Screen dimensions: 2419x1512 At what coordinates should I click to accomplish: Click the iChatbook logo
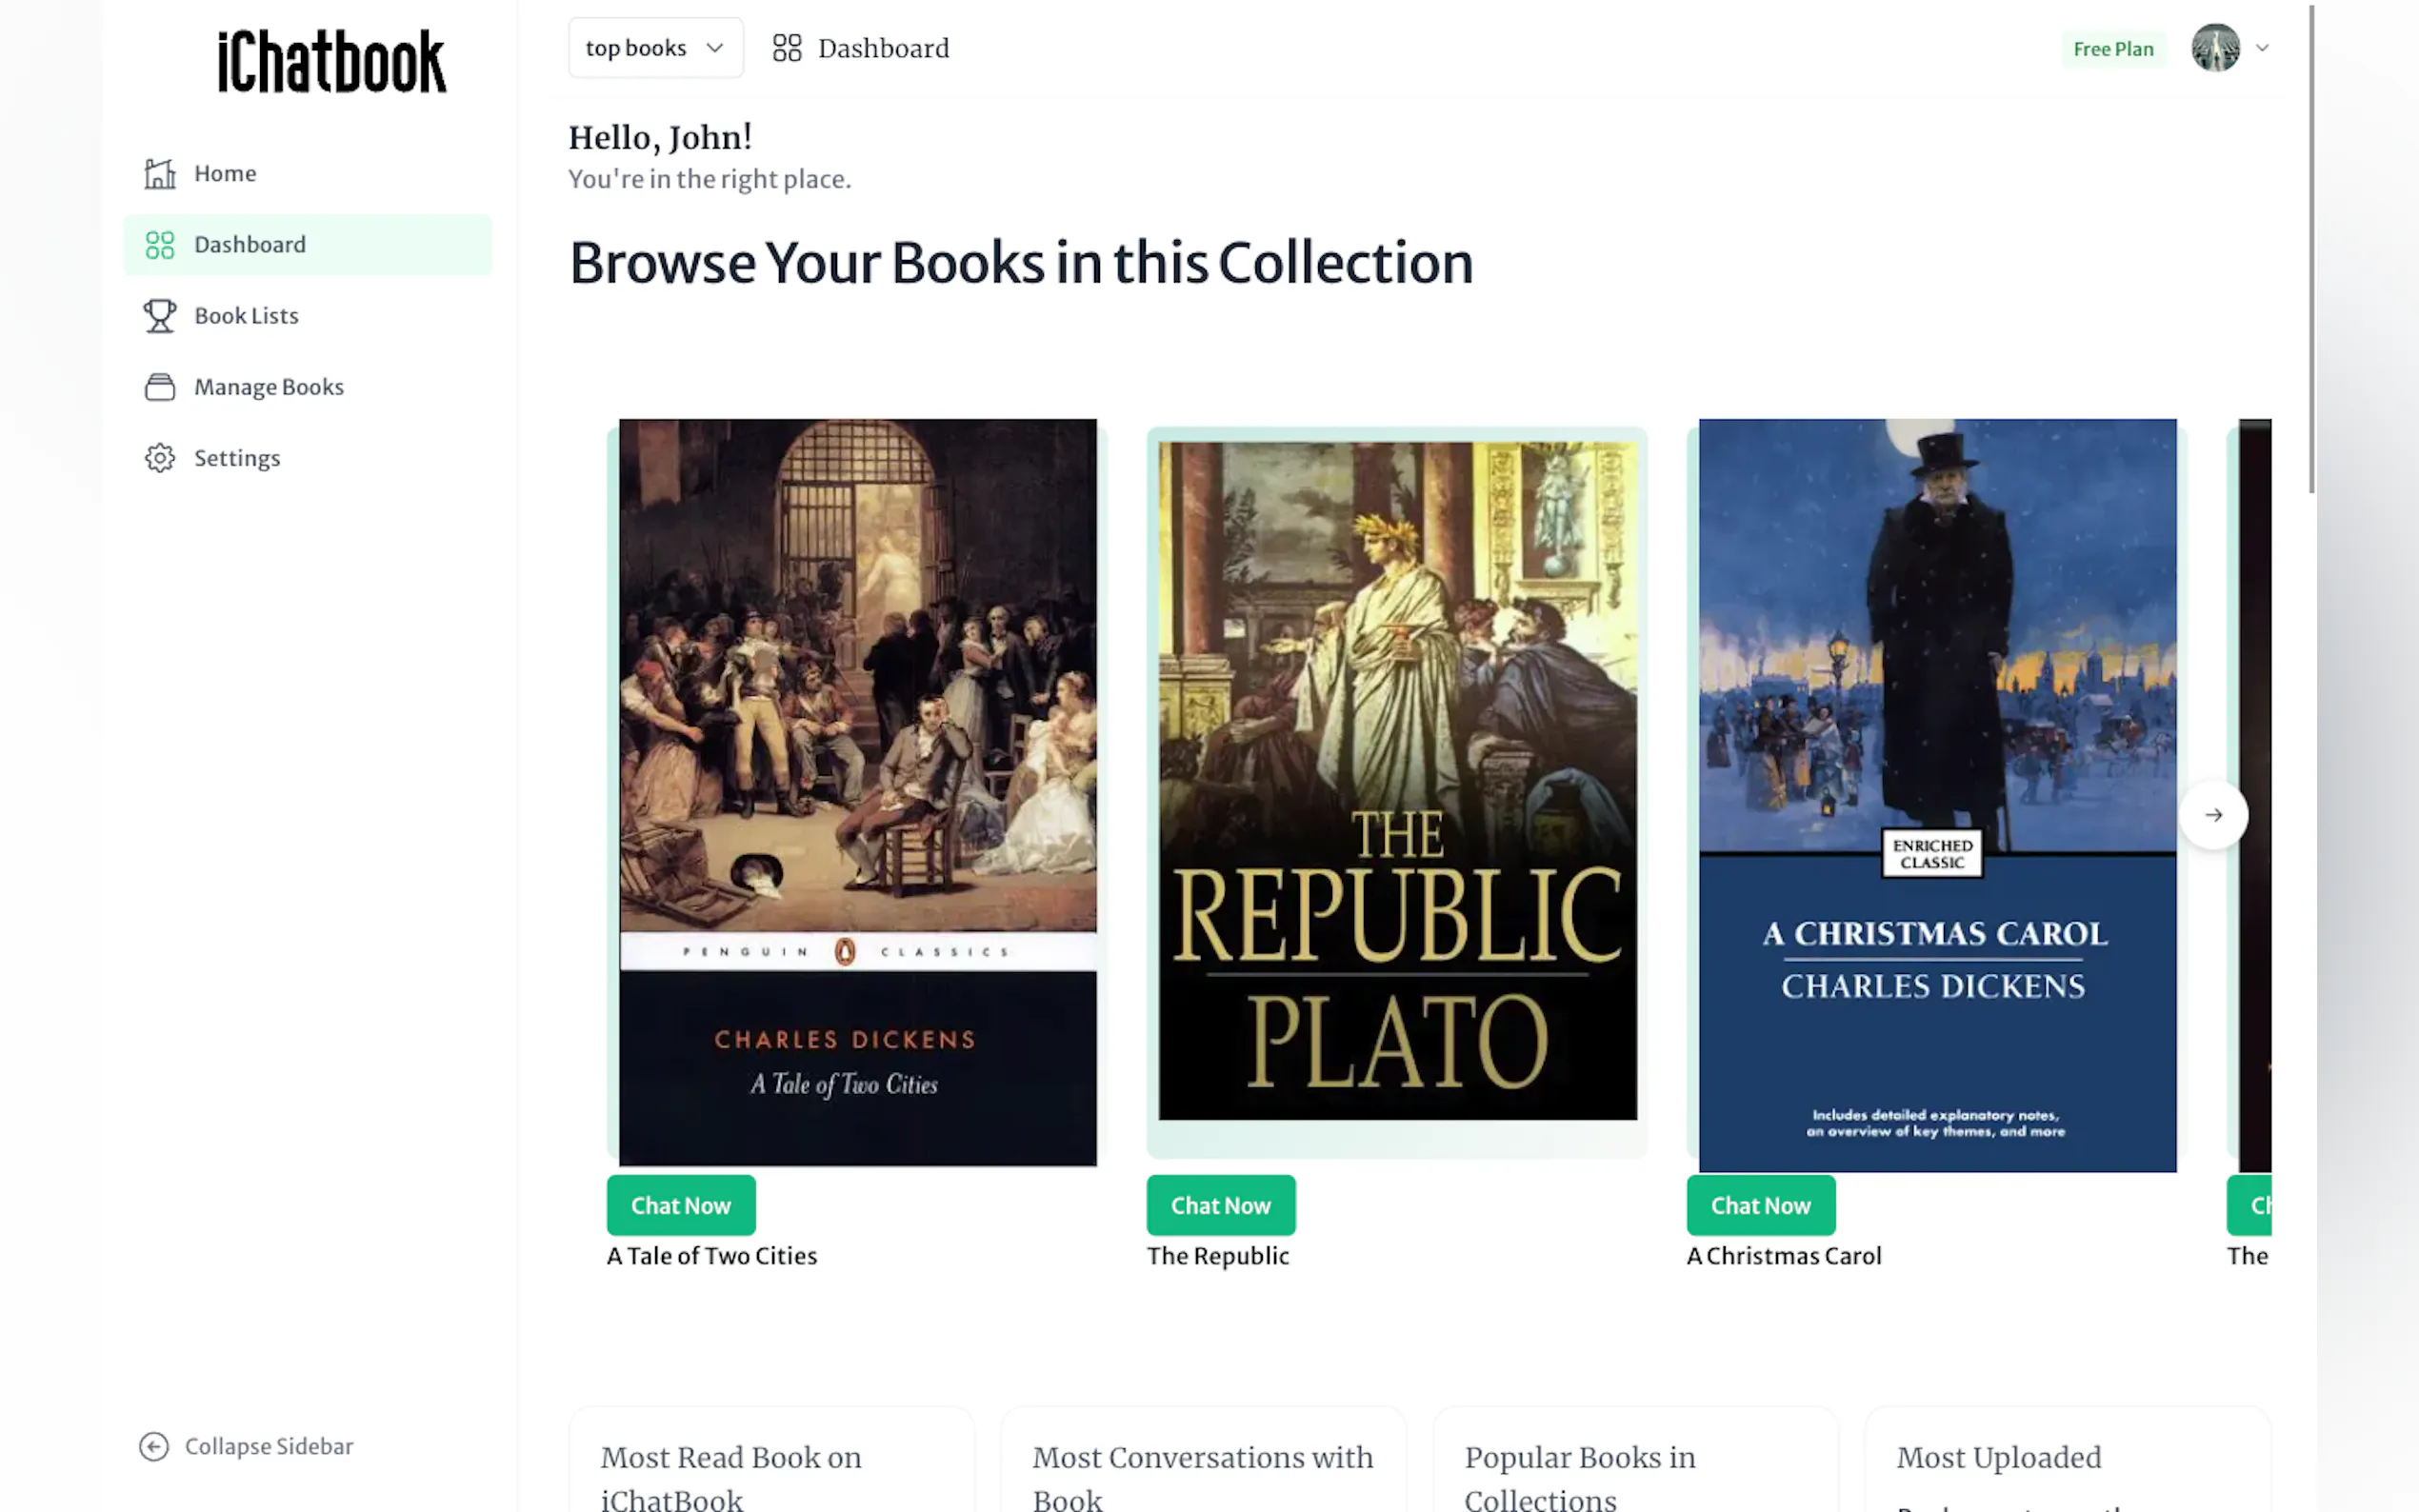[x=332, y=62]
